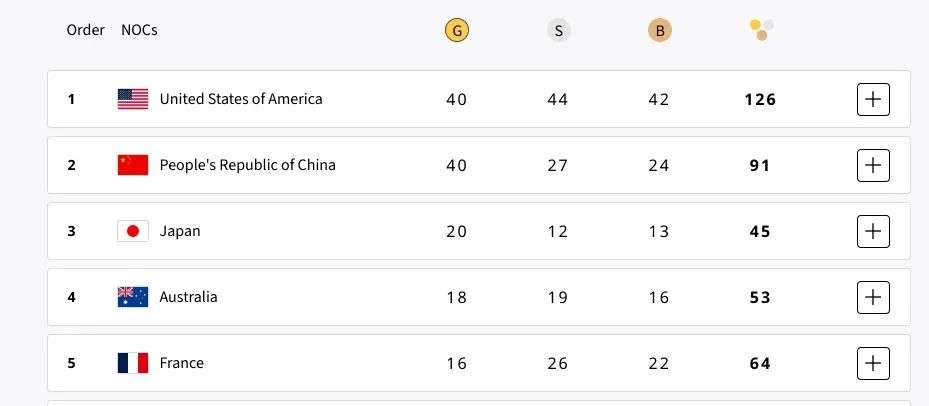Sort by the Order column header

point(86,30)
